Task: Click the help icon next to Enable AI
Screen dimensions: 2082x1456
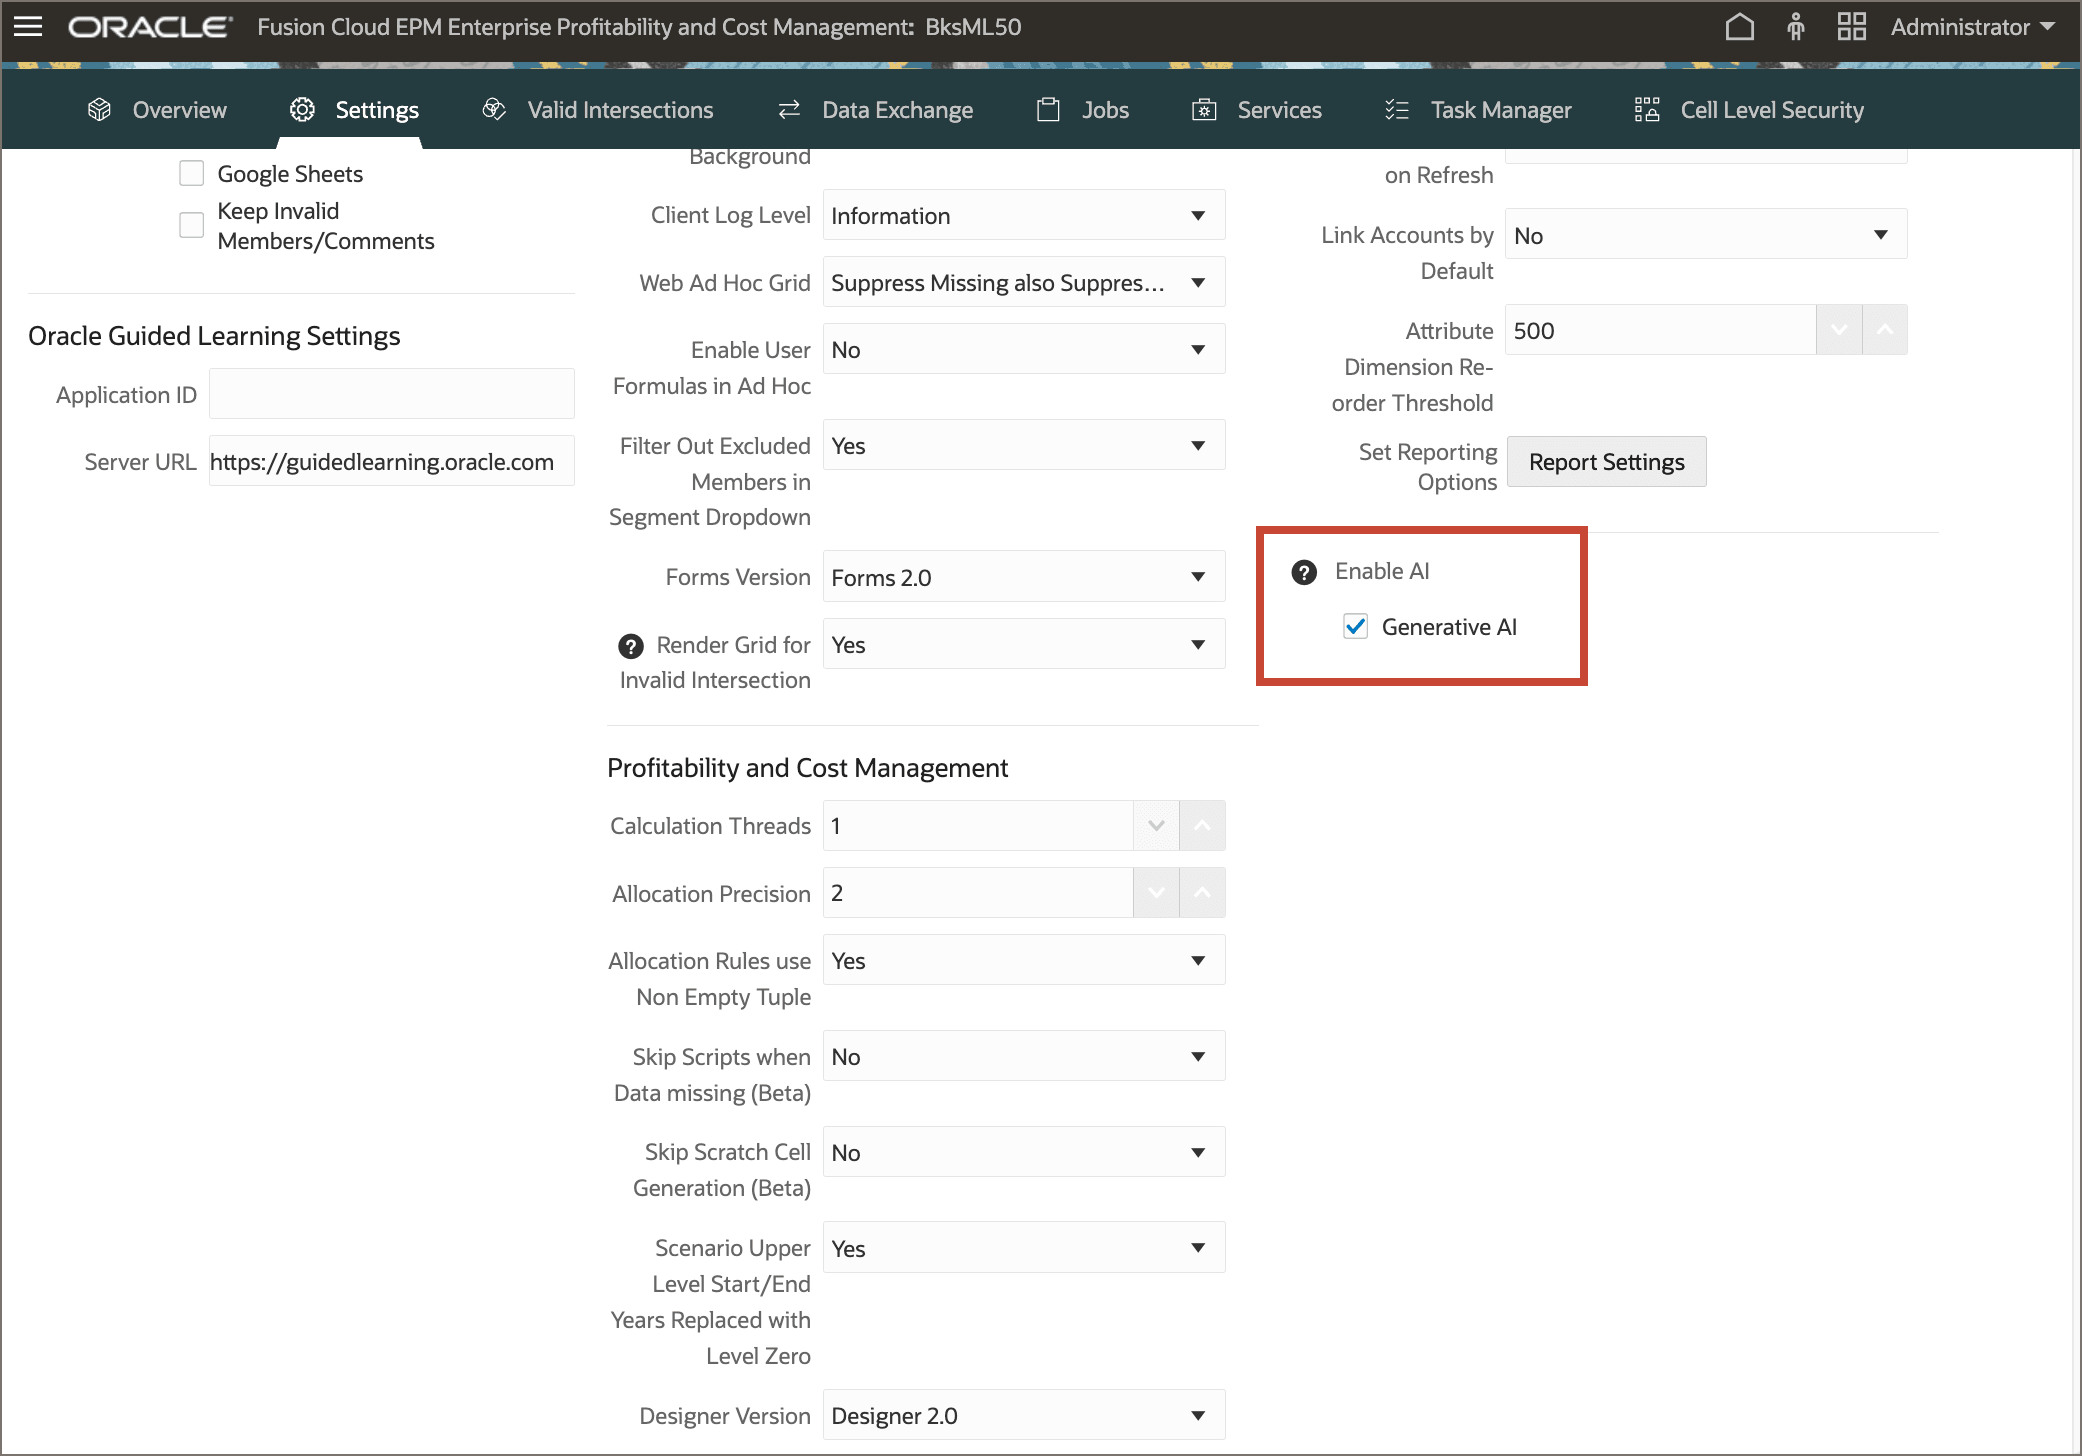Action: pyautogui.click(x=1303, y=571)
